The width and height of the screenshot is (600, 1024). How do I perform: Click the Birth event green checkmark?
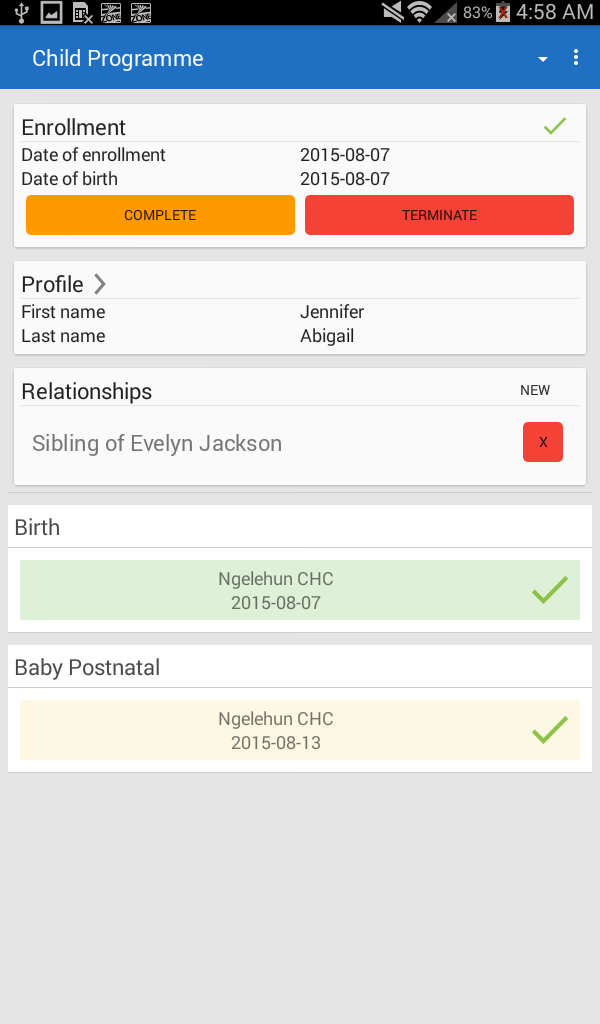pos(549,590)
